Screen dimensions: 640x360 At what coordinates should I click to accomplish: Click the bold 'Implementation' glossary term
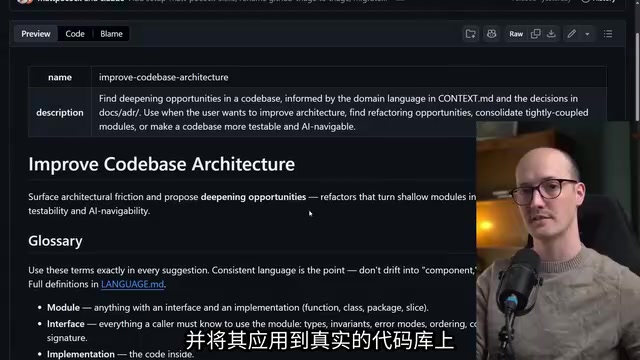coord(81,354)
